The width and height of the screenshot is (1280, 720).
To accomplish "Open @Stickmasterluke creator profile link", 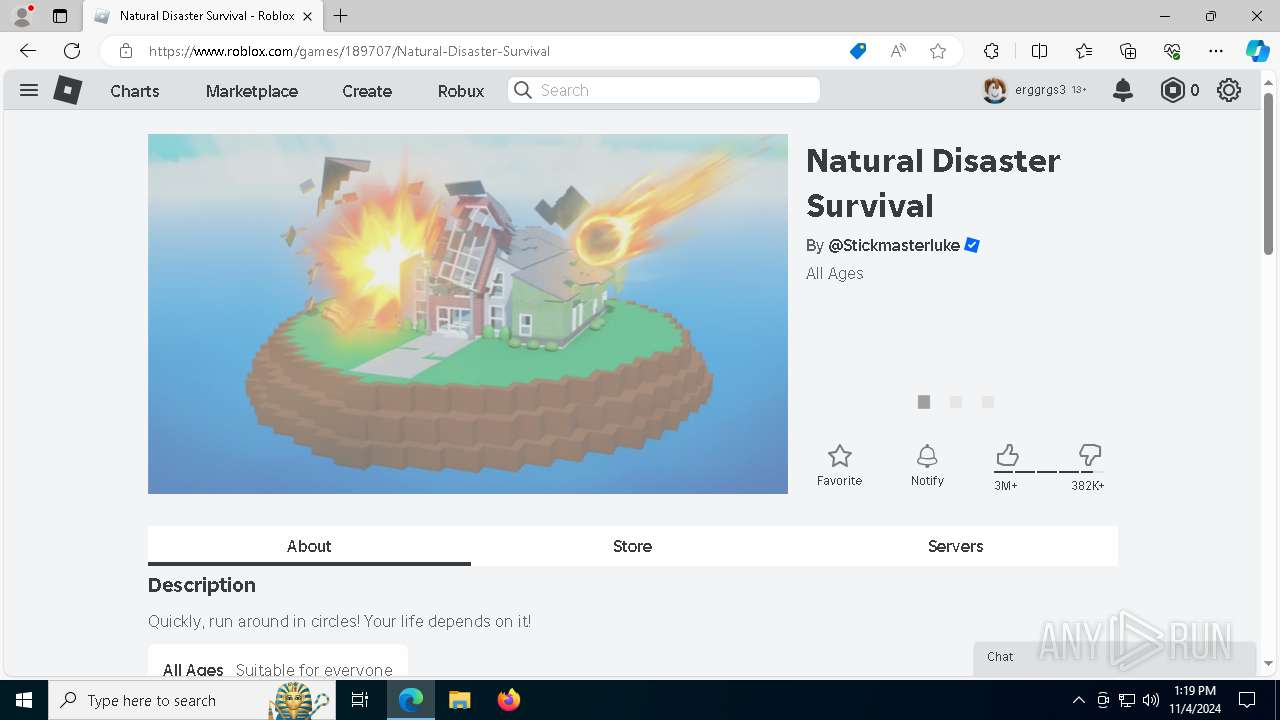I will (894, 245).
